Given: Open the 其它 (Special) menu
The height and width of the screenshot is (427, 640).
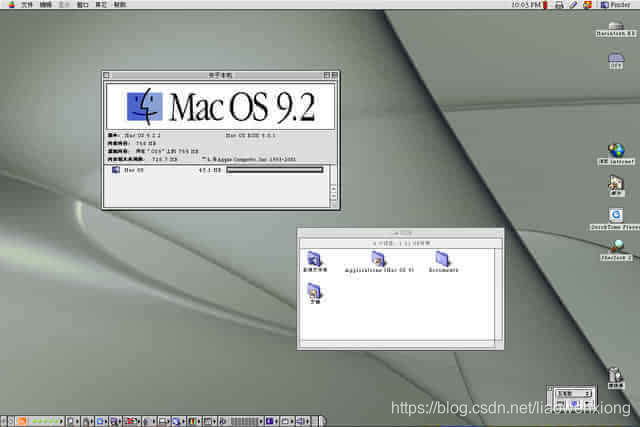Looking at the screenshot, I should [101, 5].
